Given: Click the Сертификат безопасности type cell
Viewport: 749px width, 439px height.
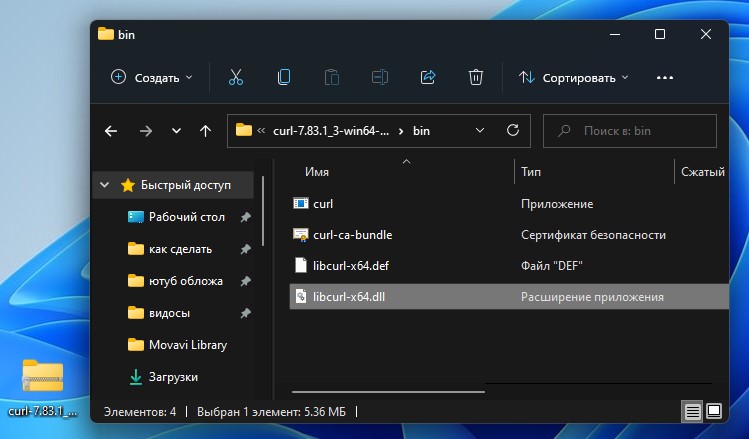Looking at the screenshot, I should point(593,235).
